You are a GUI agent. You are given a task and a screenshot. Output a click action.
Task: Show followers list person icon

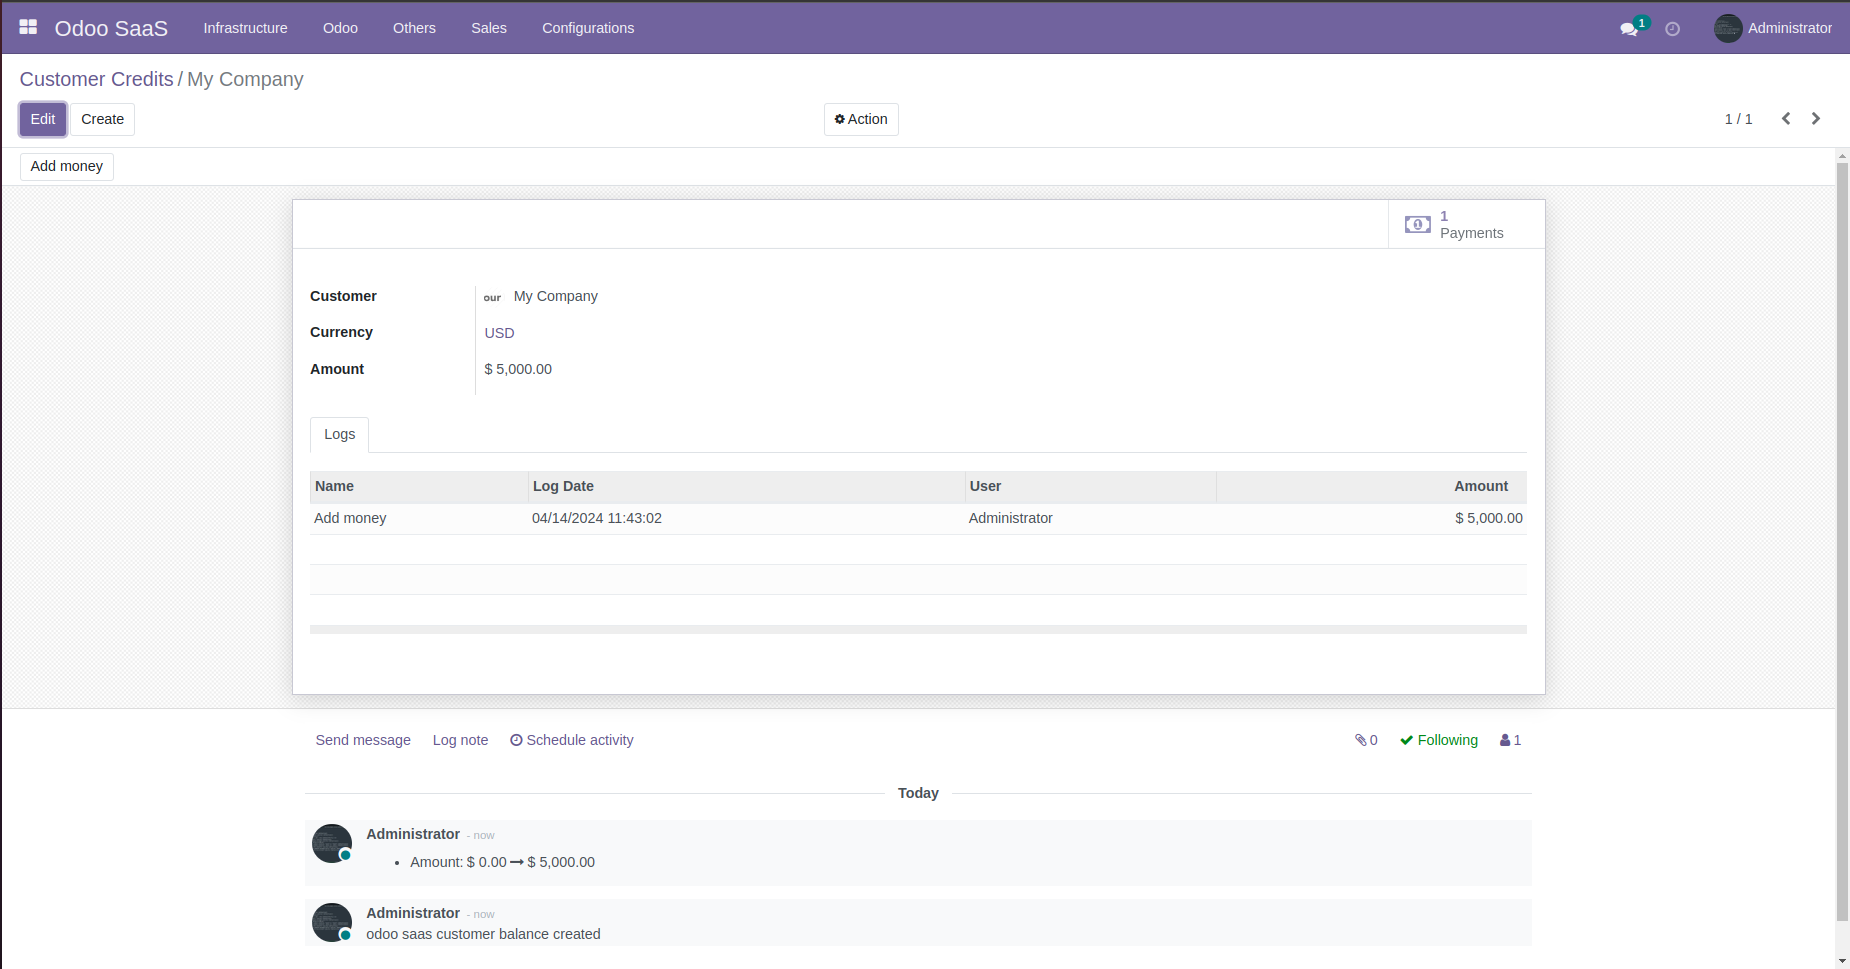[x=1510, y=740]
